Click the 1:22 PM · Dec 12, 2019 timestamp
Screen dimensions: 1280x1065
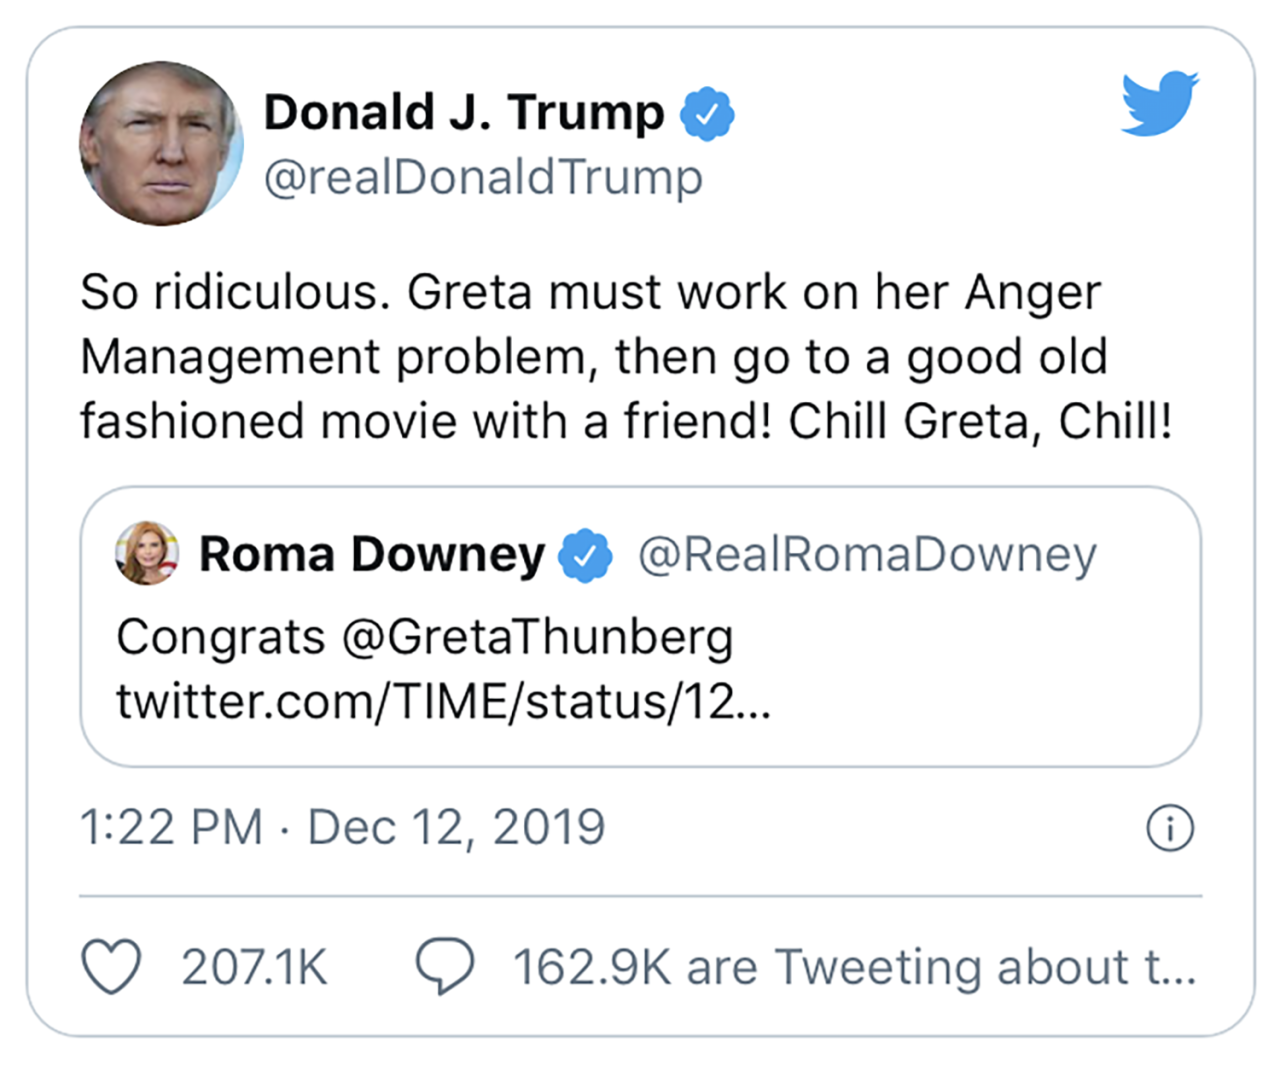[342, 828]
